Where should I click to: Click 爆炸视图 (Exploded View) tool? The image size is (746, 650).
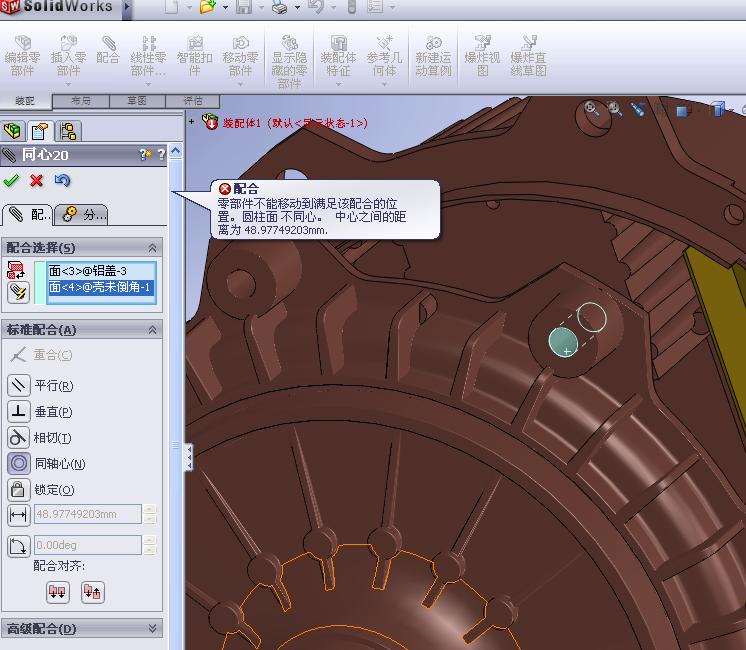coord(482,56)
